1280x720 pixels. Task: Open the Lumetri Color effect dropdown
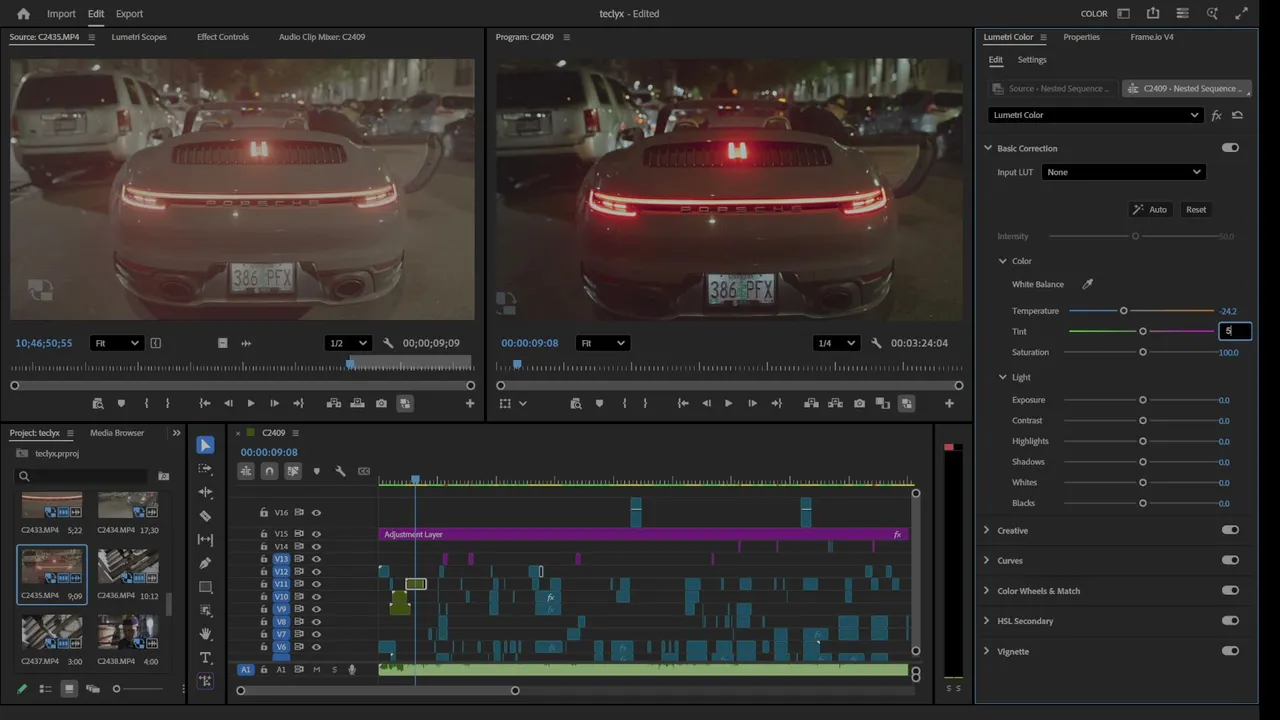(1095, 115)
